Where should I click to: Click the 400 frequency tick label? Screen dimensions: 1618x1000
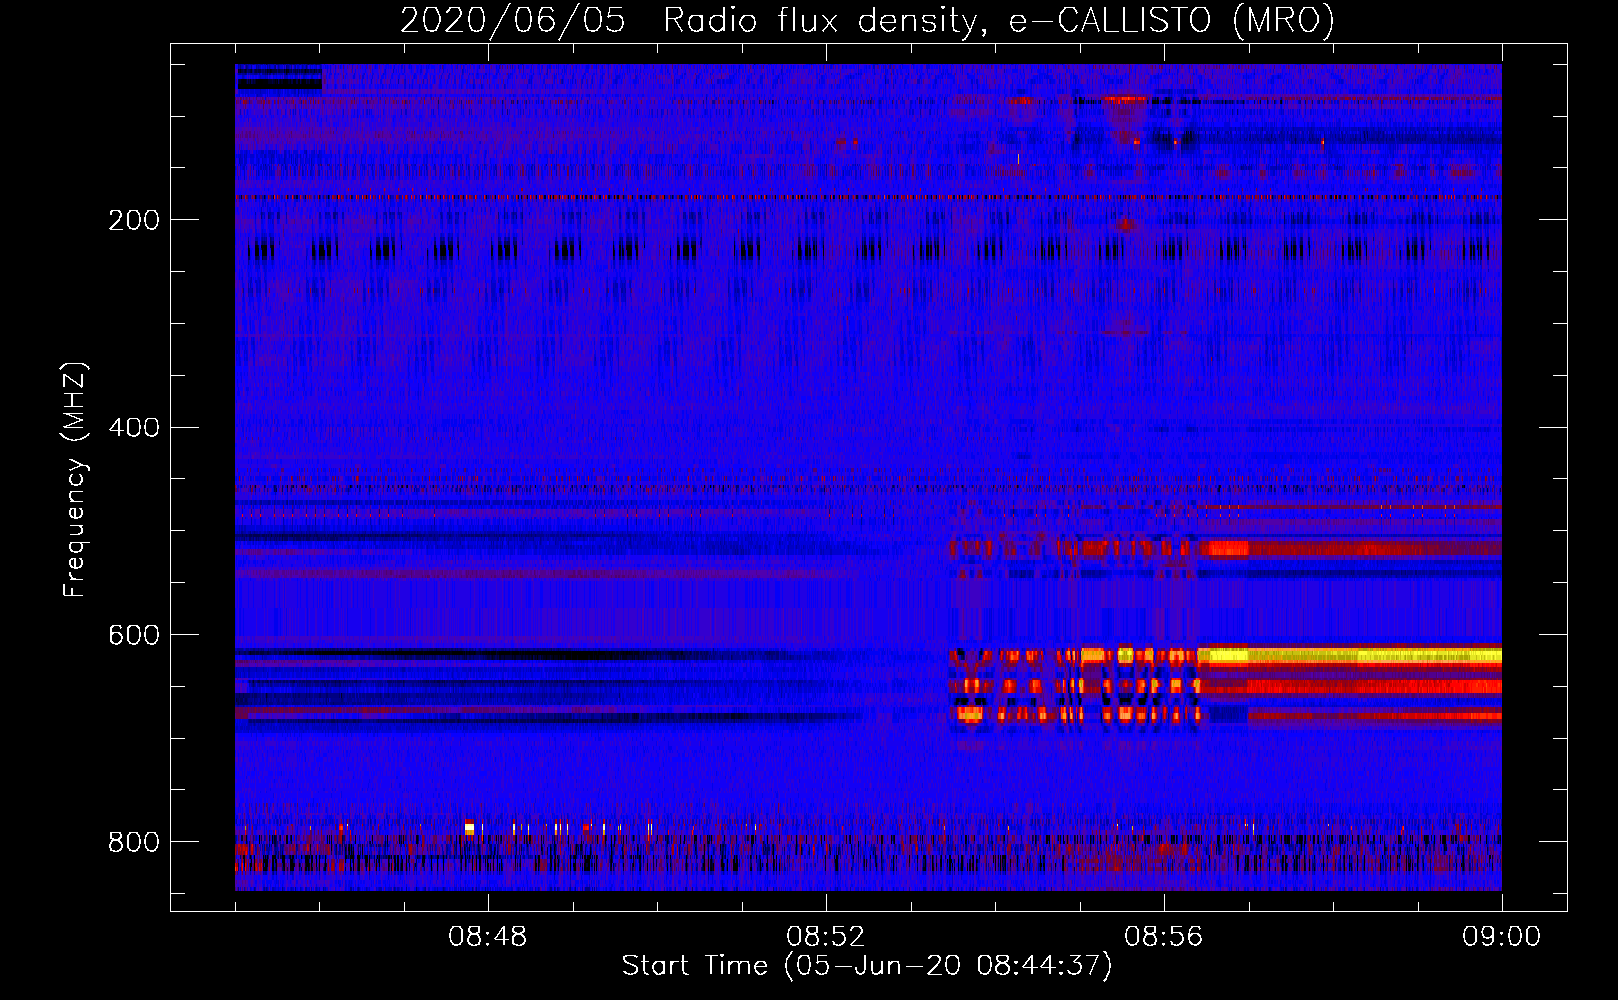tap(134, 428)
